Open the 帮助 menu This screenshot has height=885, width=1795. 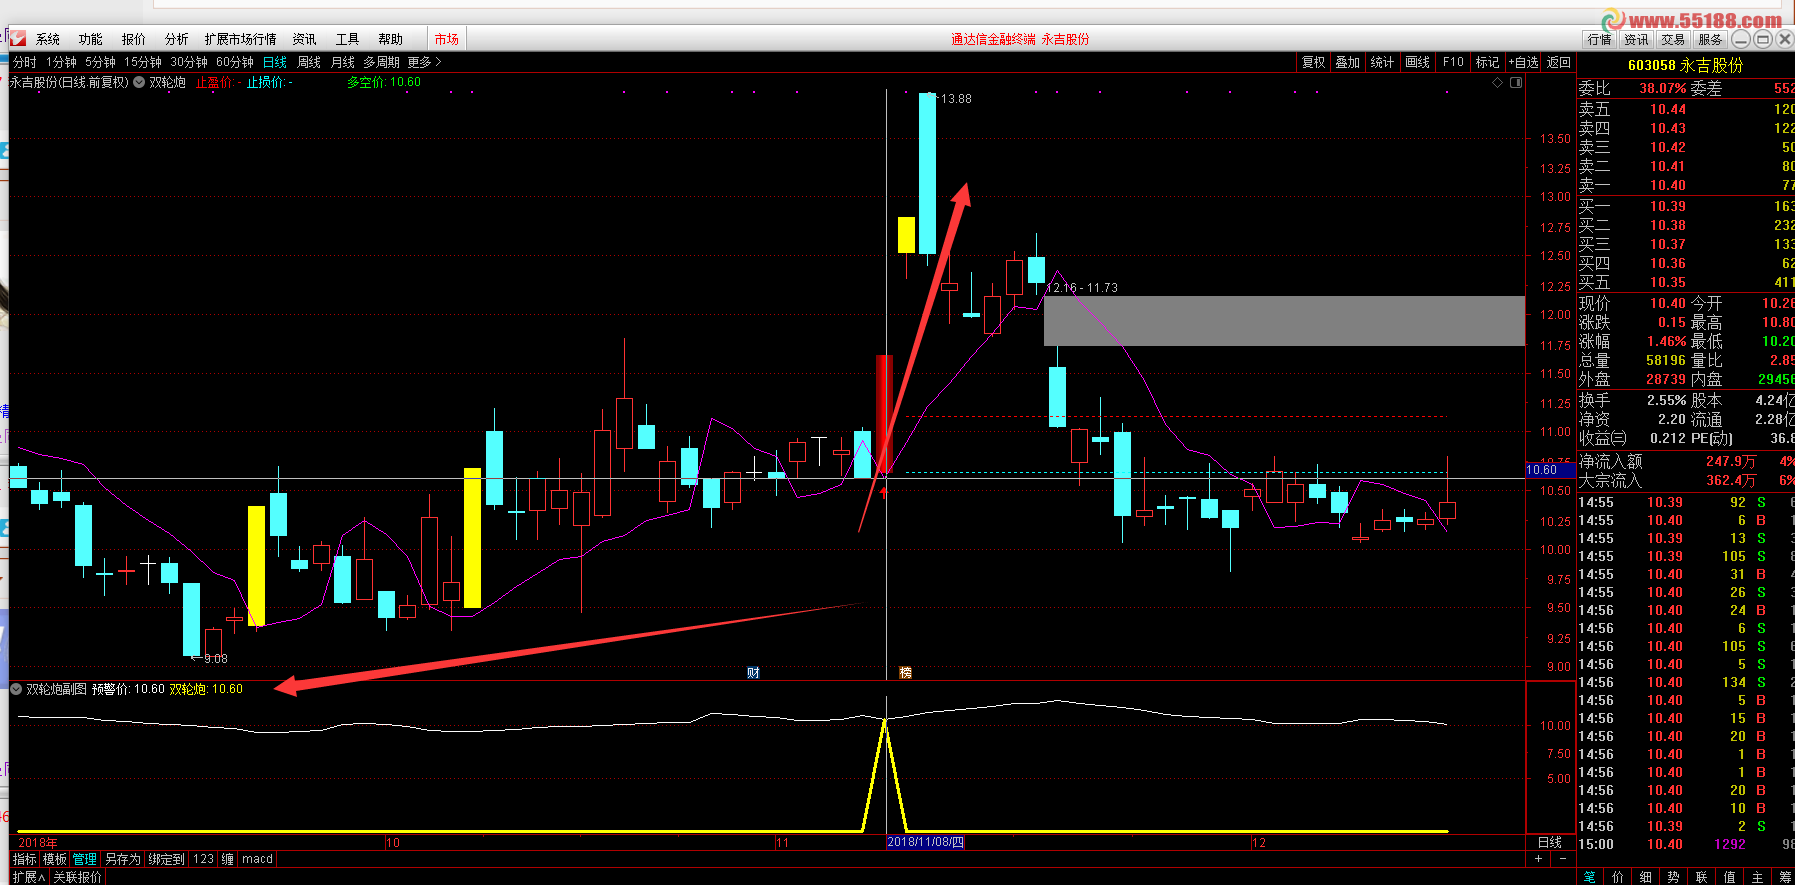click(391, 39)
